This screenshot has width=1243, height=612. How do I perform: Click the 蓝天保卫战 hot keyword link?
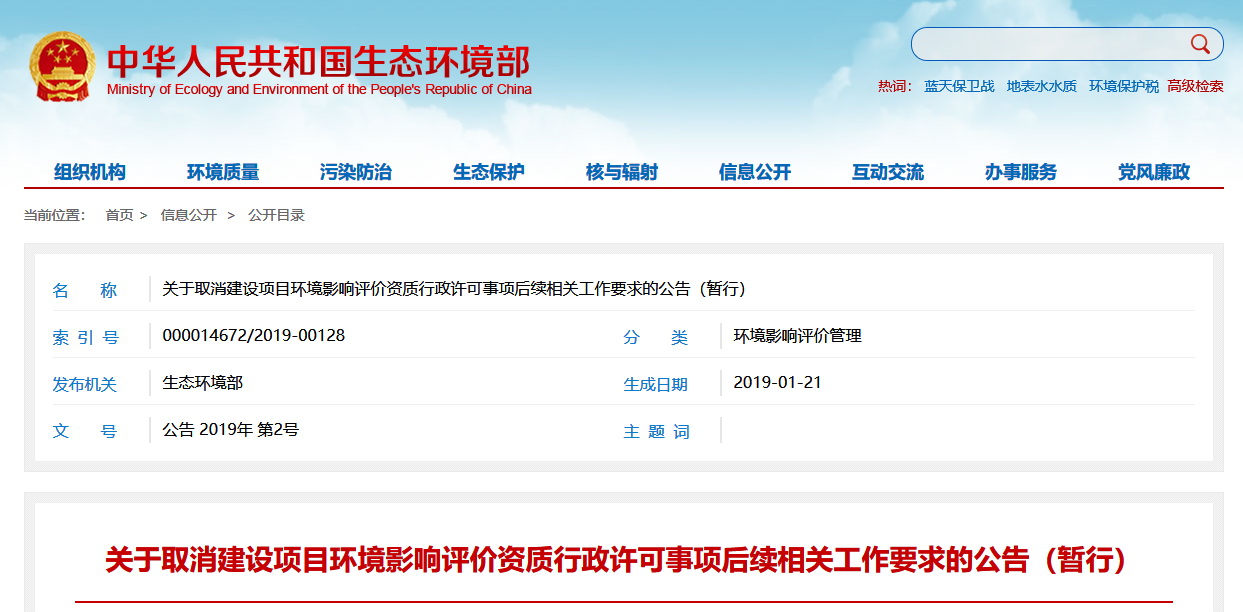pos(959,86)
